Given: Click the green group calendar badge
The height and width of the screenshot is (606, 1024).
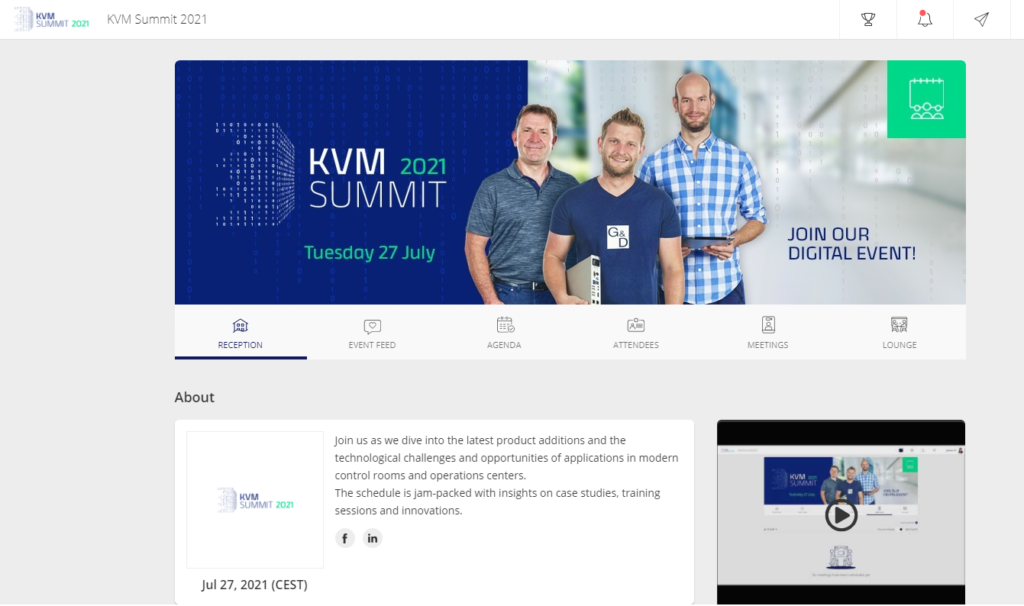Looking at the screenshot, I should click(926, 99).
